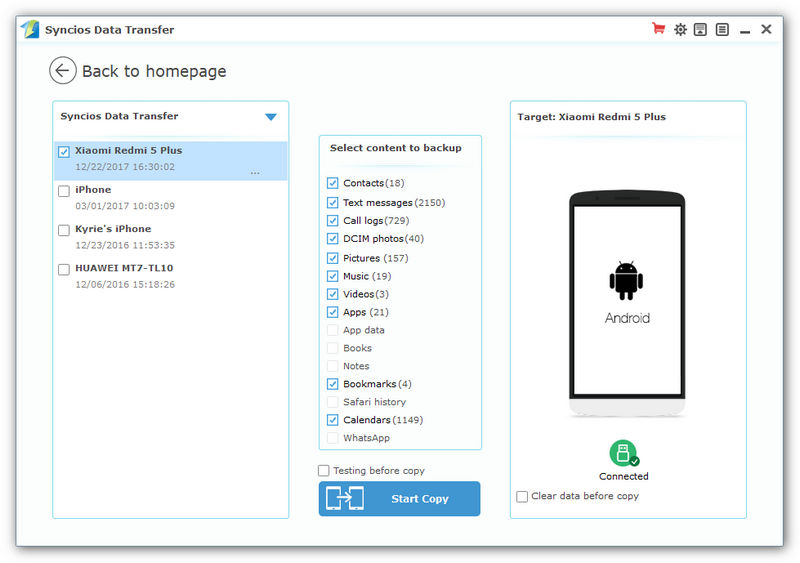
Task: Select backup dated 12/06/2016 15:18:26
Action: click(125, 284)
